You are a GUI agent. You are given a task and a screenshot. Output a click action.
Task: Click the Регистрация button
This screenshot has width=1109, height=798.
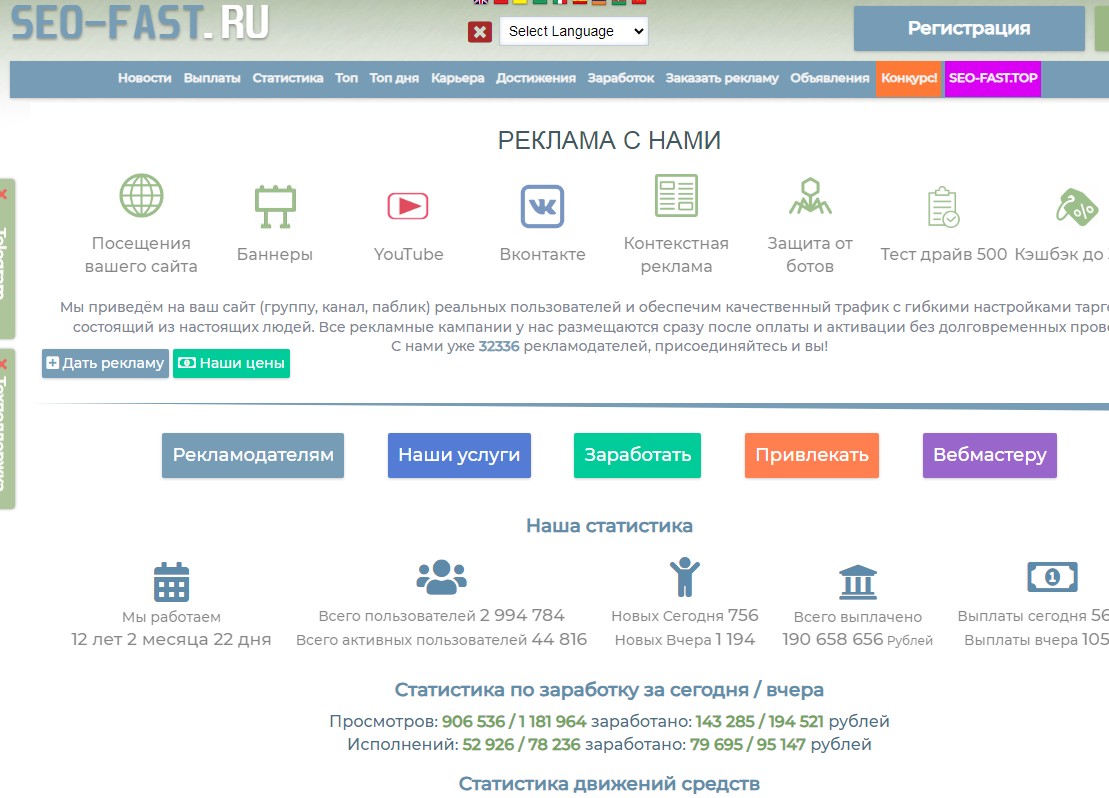tap(969, 28)
